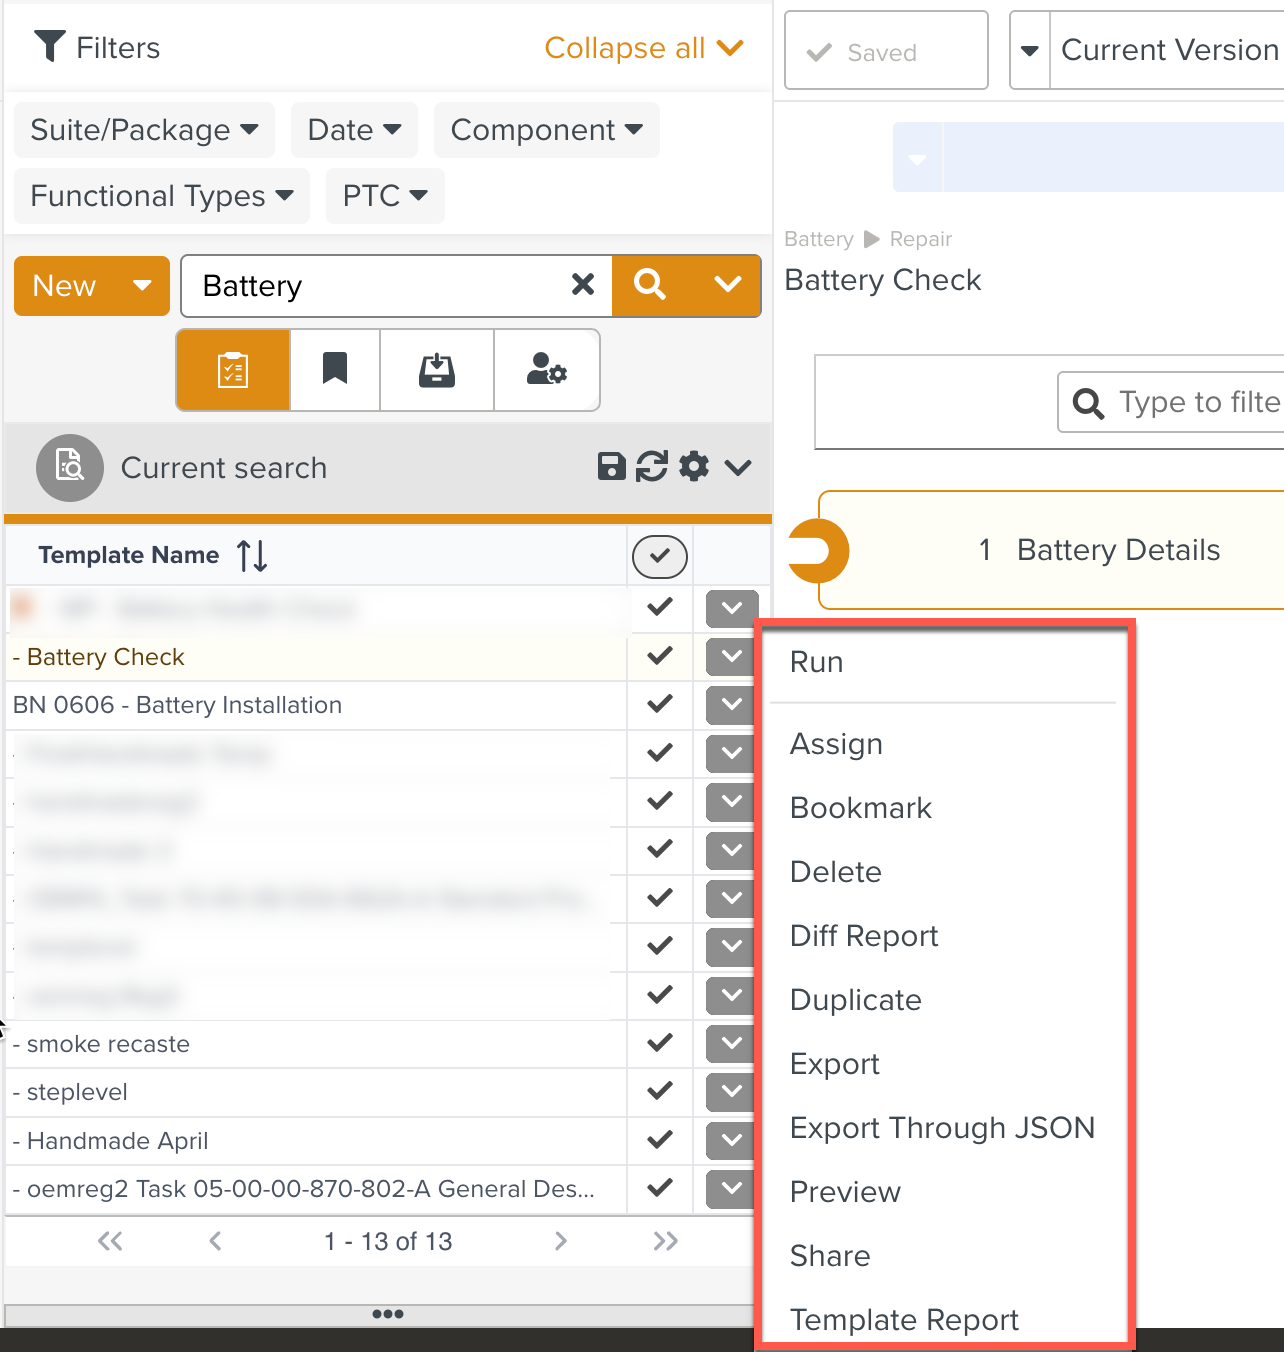Clear the Battery search text
This screenshot has height=1352, width=1284.
pos(583,285)
